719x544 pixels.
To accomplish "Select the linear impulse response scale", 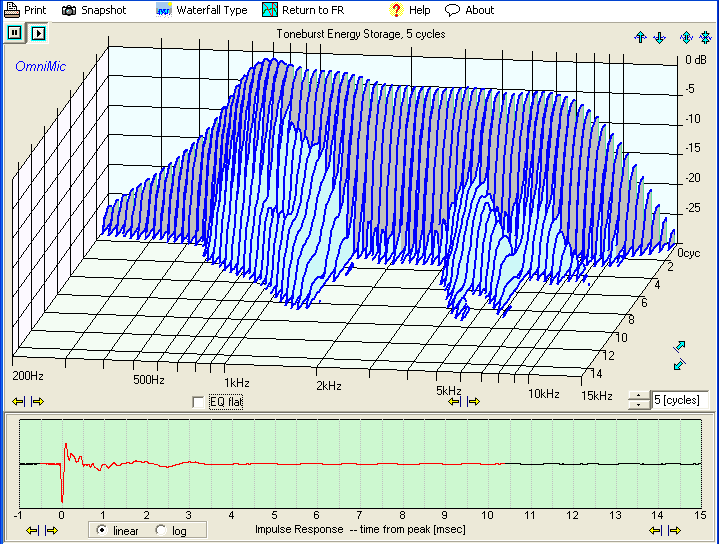I will [x=99, y=530].
